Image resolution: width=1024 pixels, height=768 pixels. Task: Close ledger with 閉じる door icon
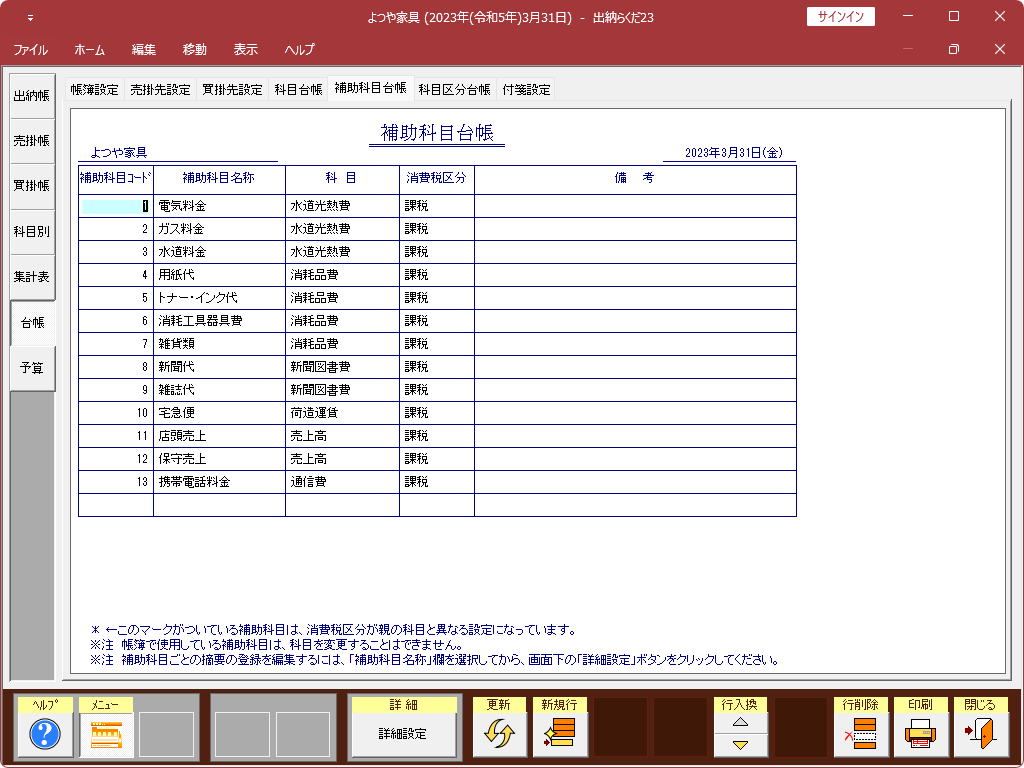[x=981, y=733]
